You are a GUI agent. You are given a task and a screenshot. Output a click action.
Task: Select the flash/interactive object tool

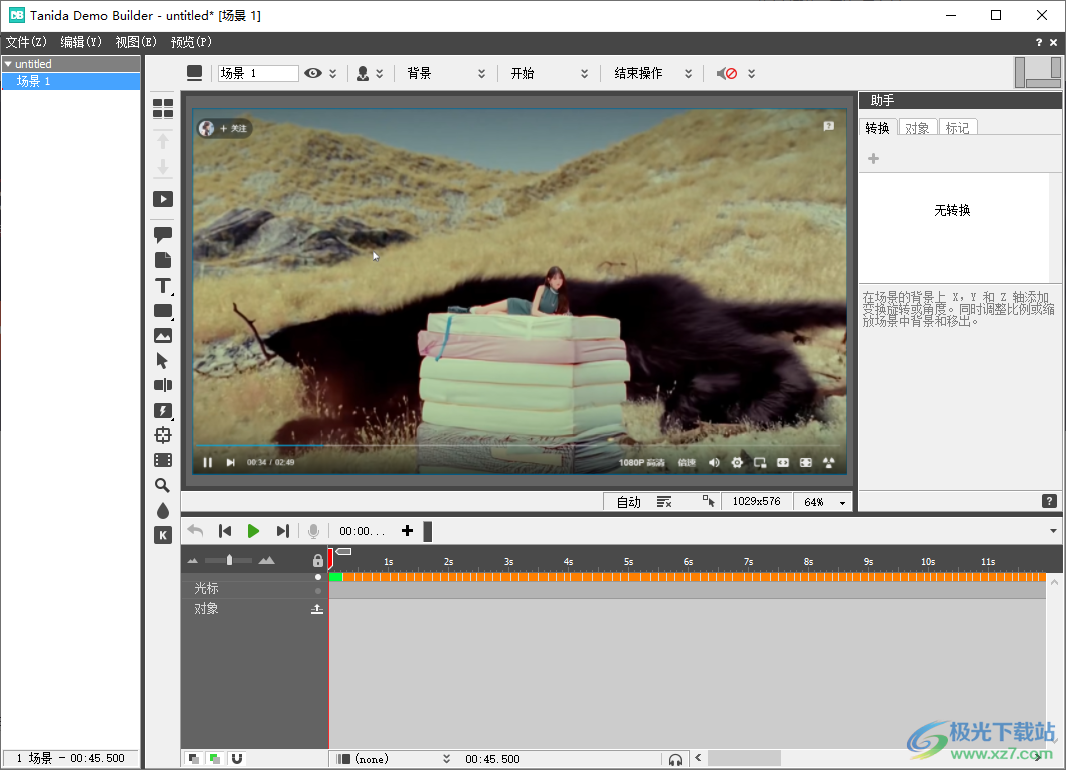(x=162, y=410)
